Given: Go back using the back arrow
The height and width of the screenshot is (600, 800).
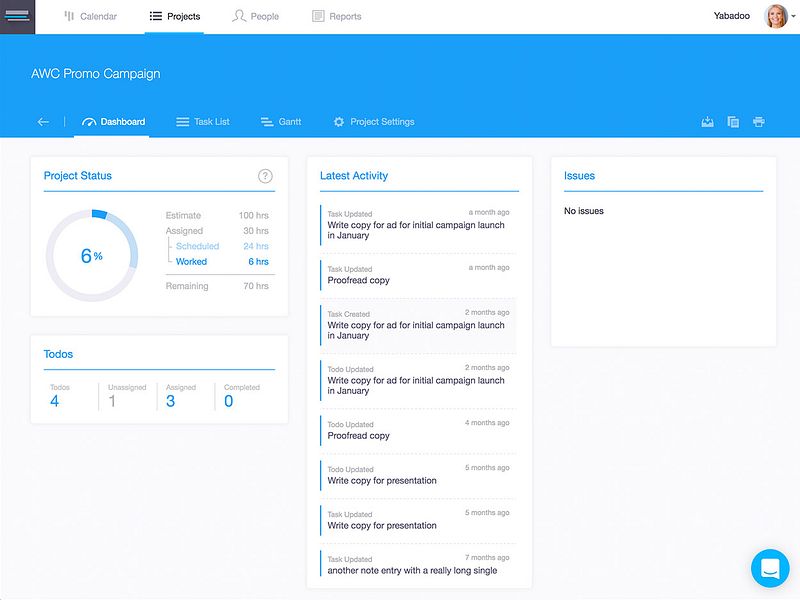Looking at the screenshot, I should [41, 120].
